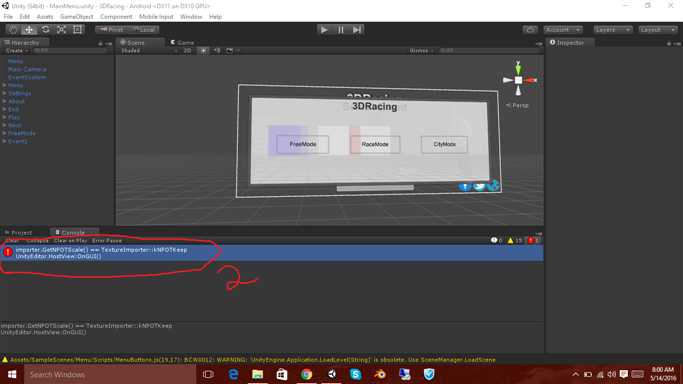
Task: Open the Gizmos dropdown
Action: [421, 51]
